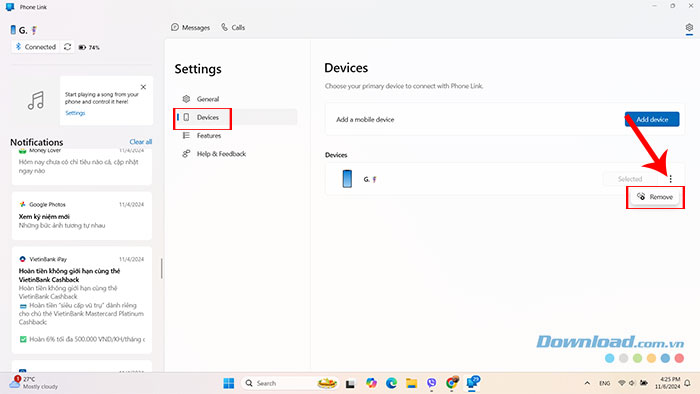Open the three-dot menu for device G.

(x=671, y=179)
